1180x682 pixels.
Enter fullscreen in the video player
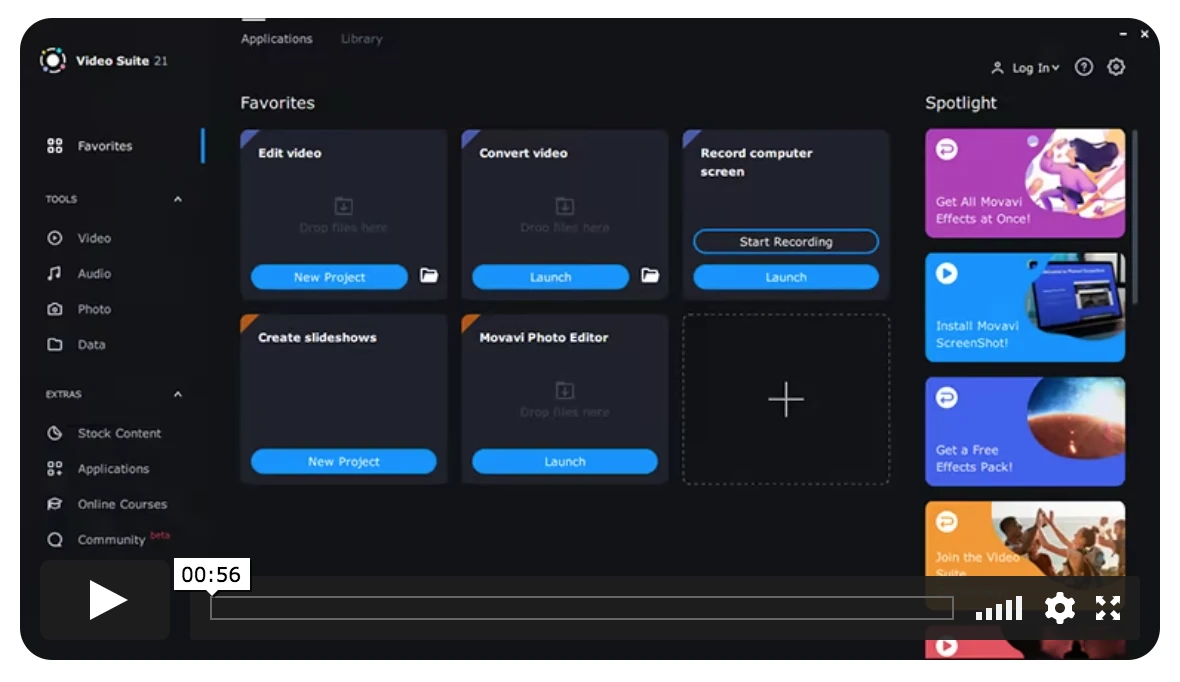click(1108, 608)
